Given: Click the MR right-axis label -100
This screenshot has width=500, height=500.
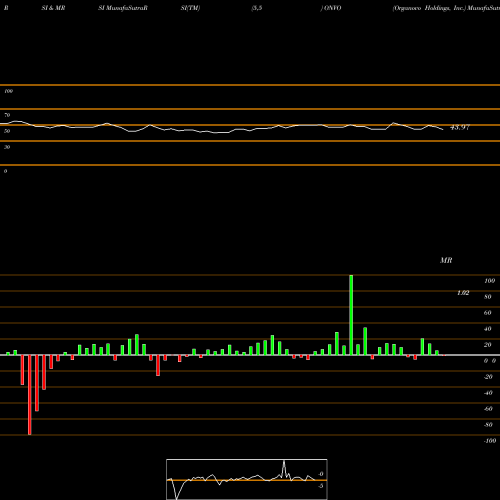Looking at the screenshot, I should (x=490, y=441).
